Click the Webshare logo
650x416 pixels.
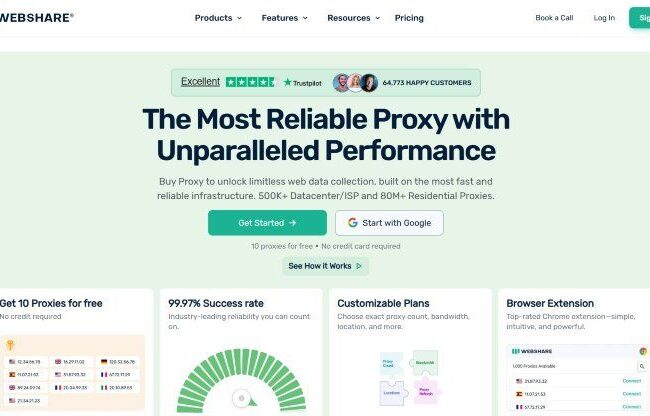[36, 18]
